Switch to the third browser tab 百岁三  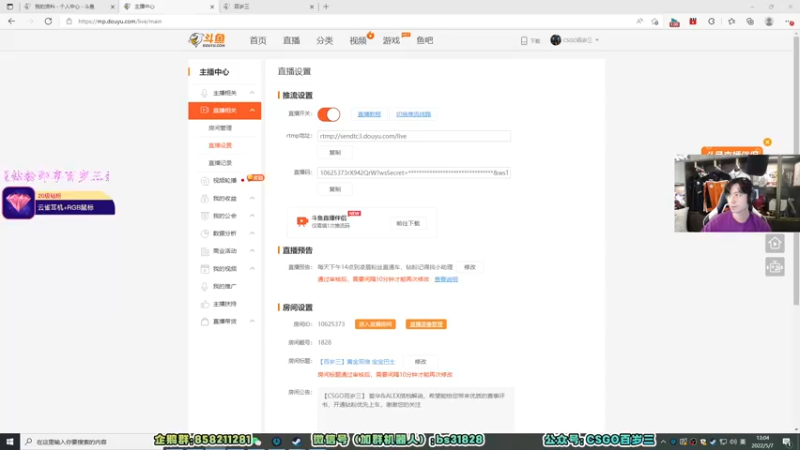[x=268, y=7]
